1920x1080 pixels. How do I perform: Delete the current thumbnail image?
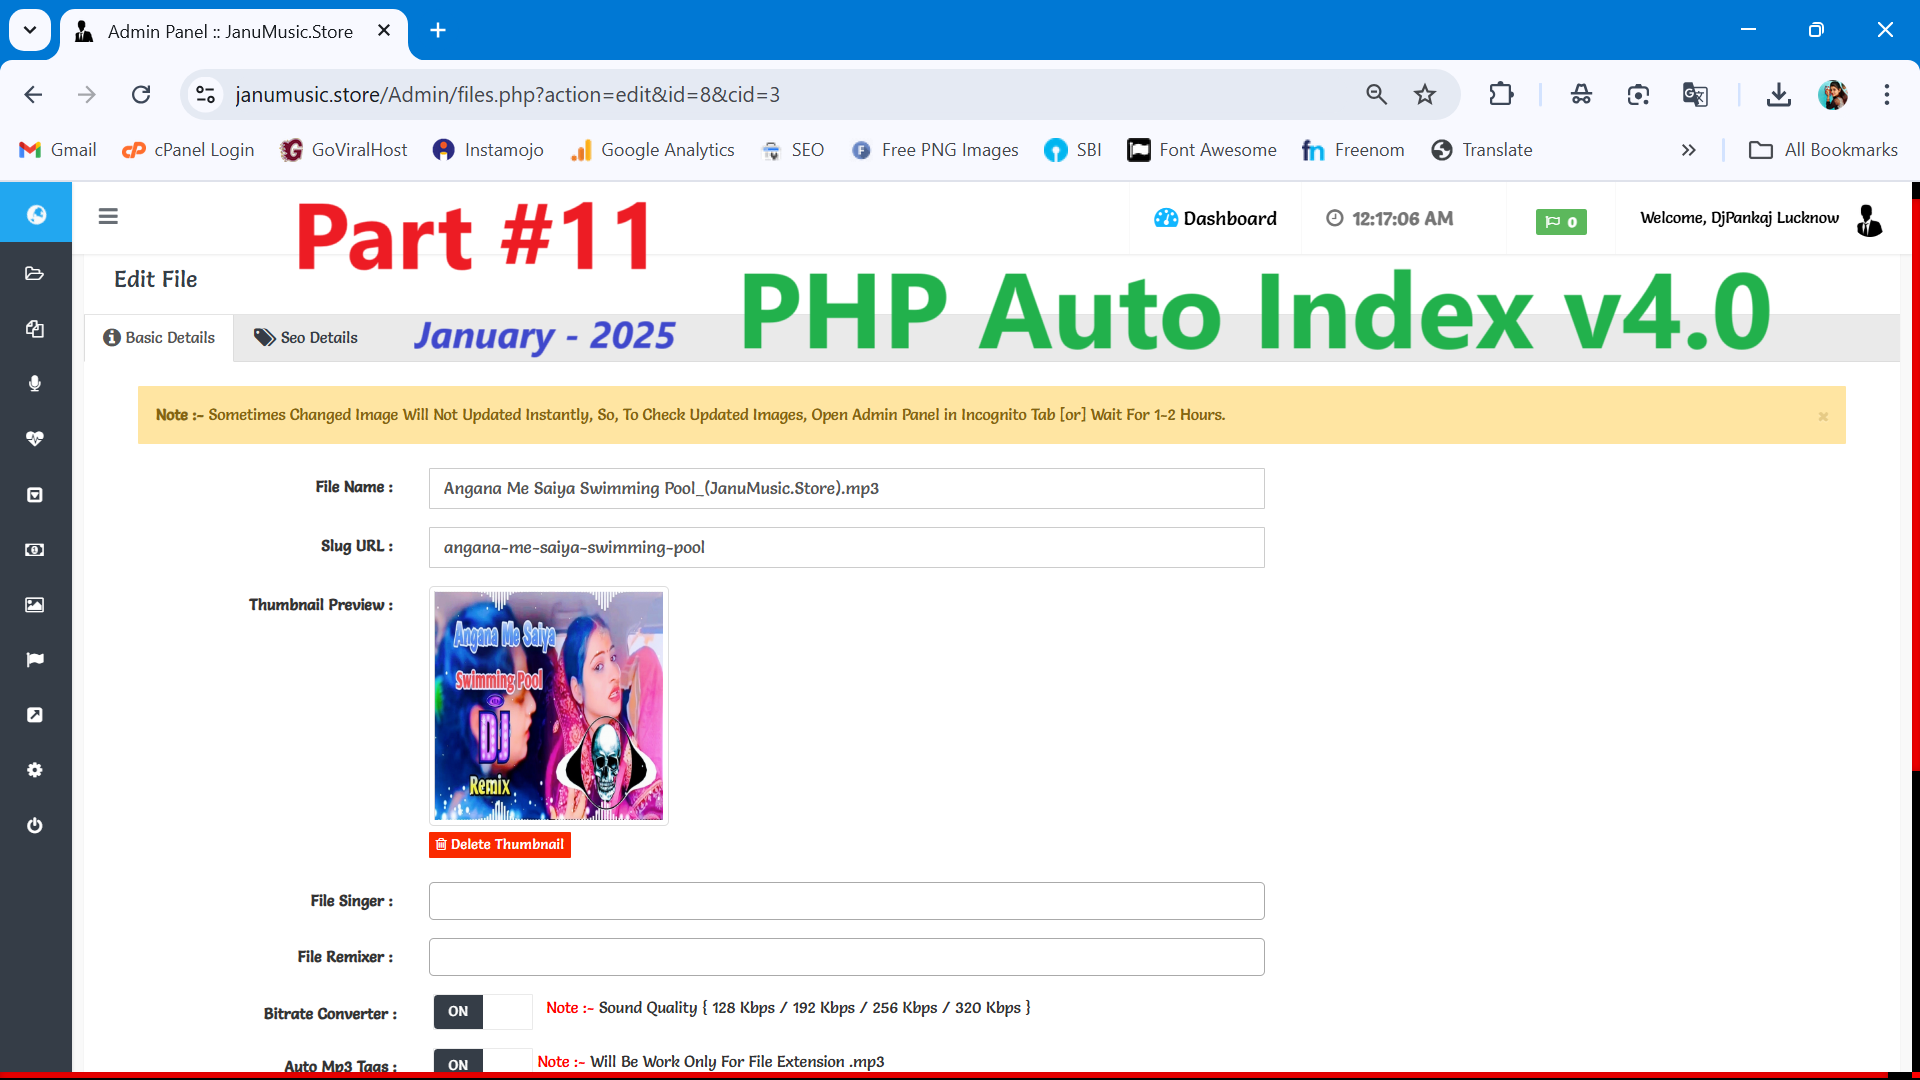pos(500,844)
